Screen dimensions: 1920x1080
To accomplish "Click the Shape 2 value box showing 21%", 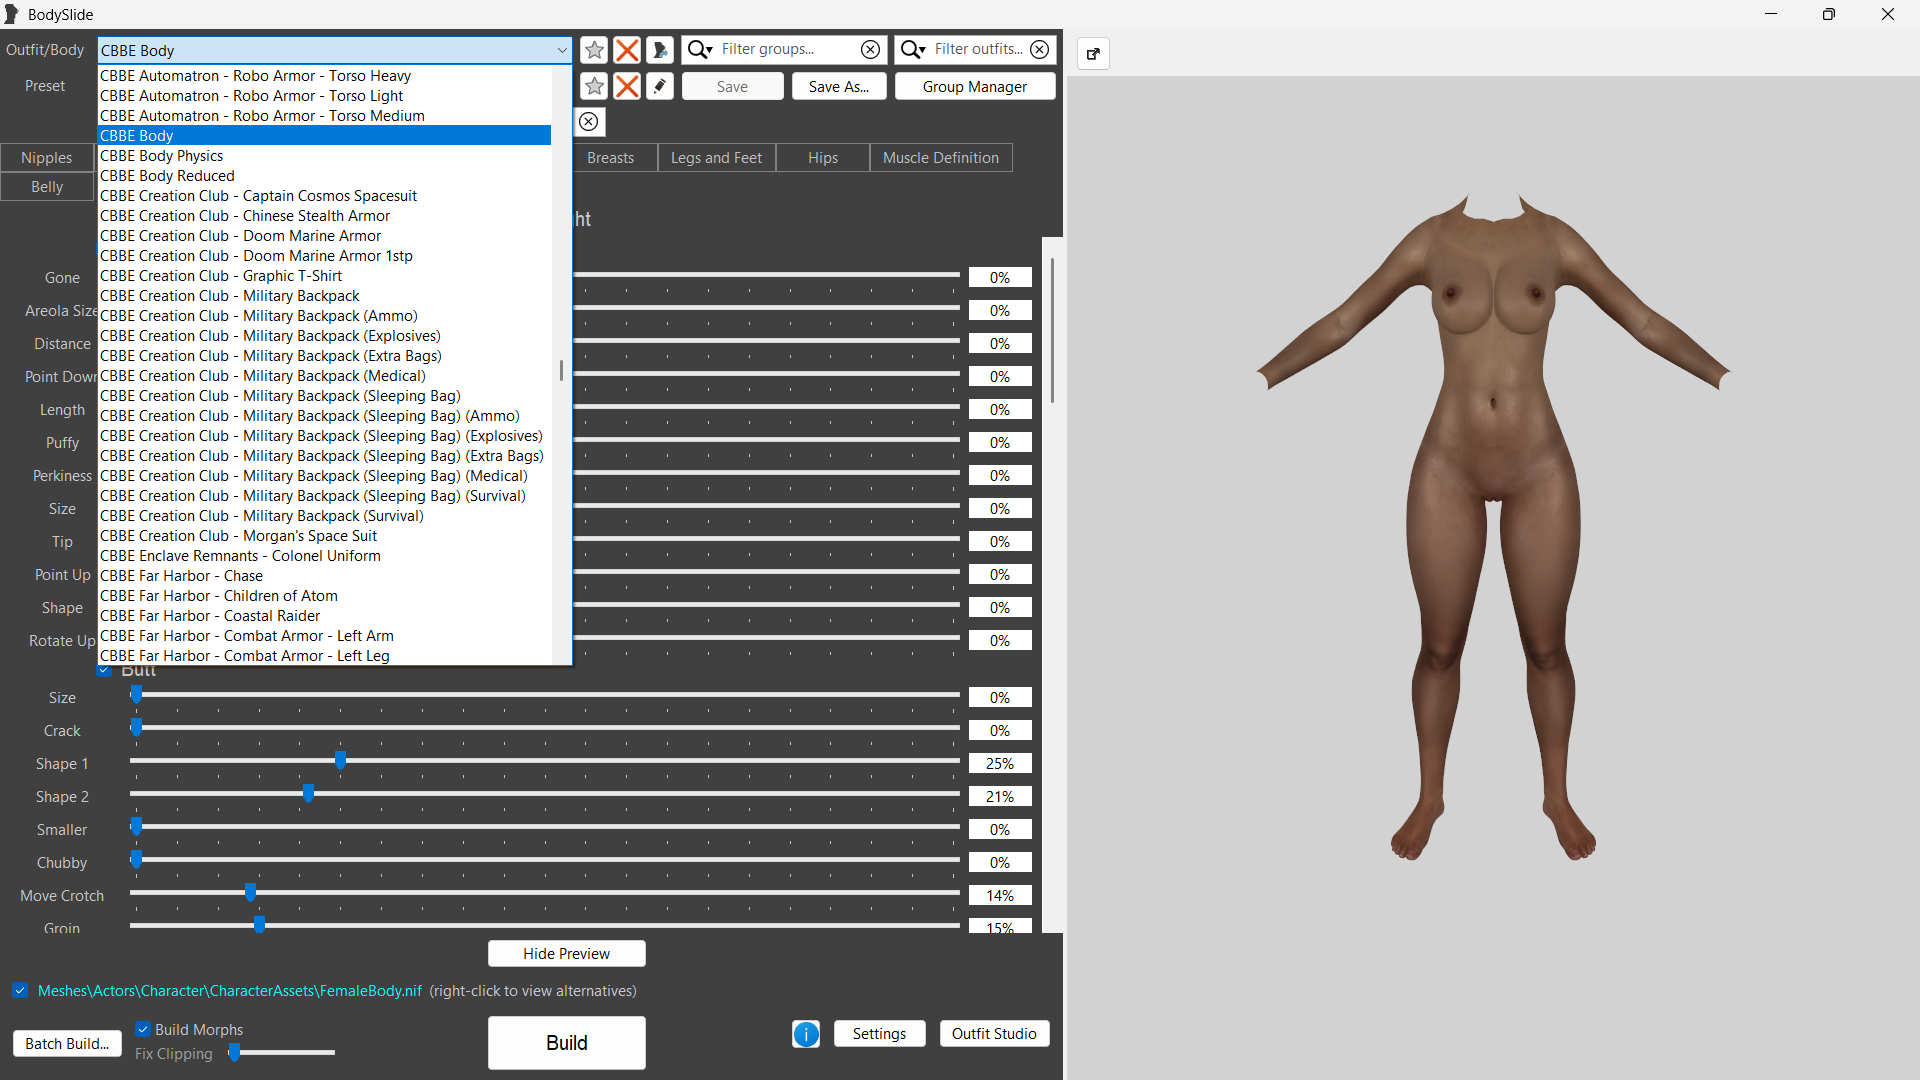I will pyautogui.click(x=1000, y=797).
